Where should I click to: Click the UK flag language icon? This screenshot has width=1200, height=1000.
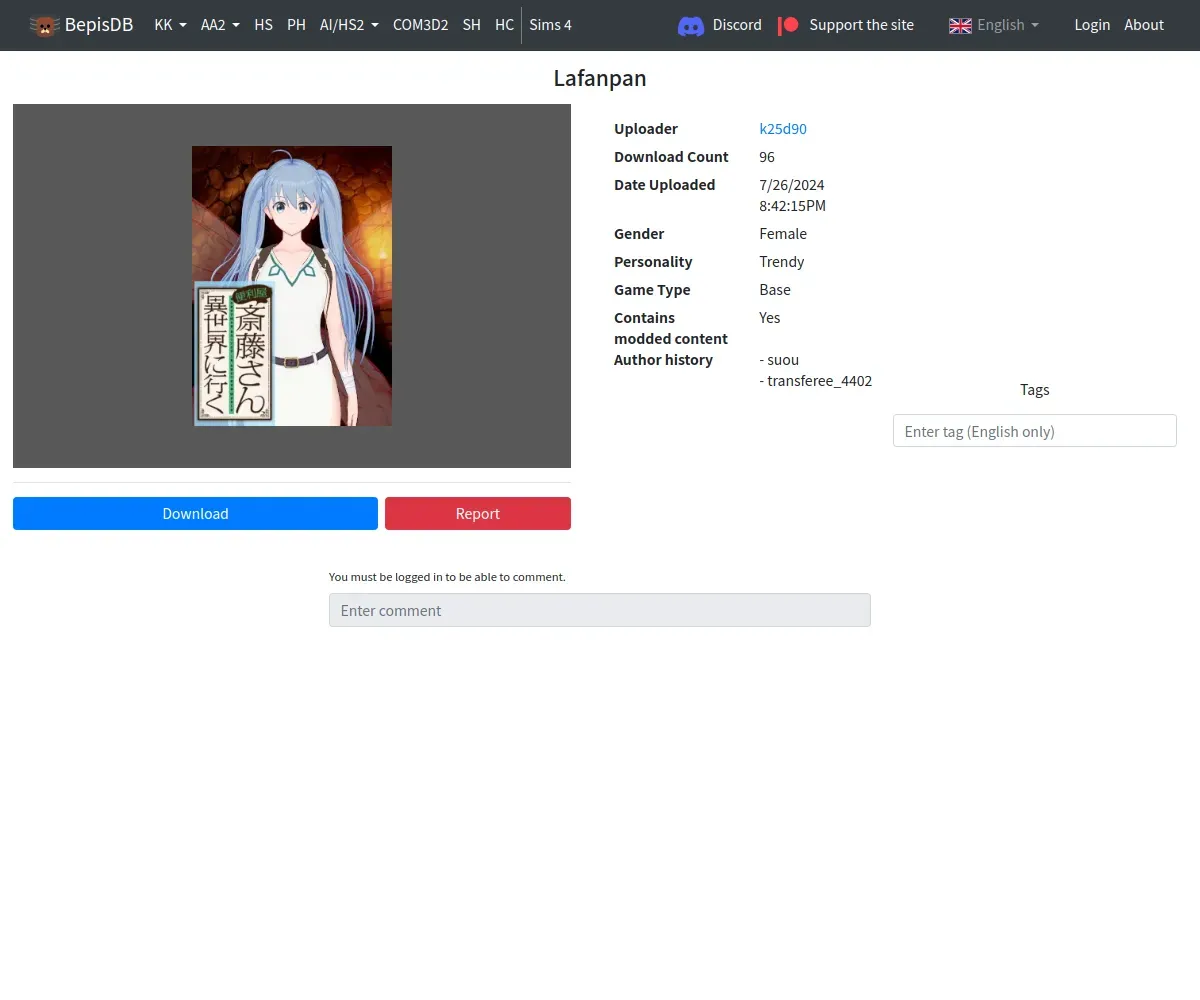960,25
